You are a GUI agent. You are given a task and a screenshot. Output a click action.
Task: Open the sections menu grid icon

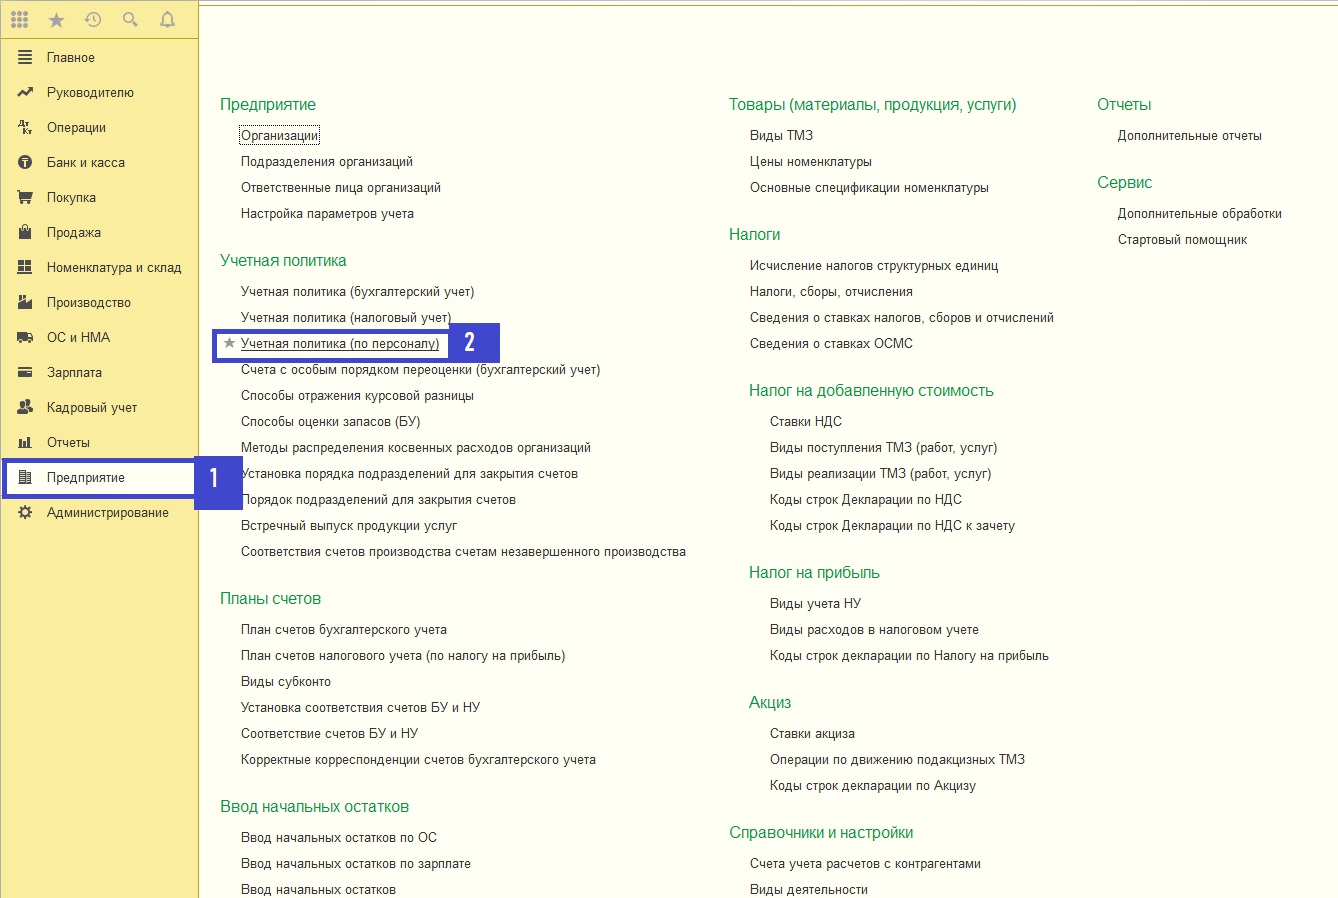20,19
